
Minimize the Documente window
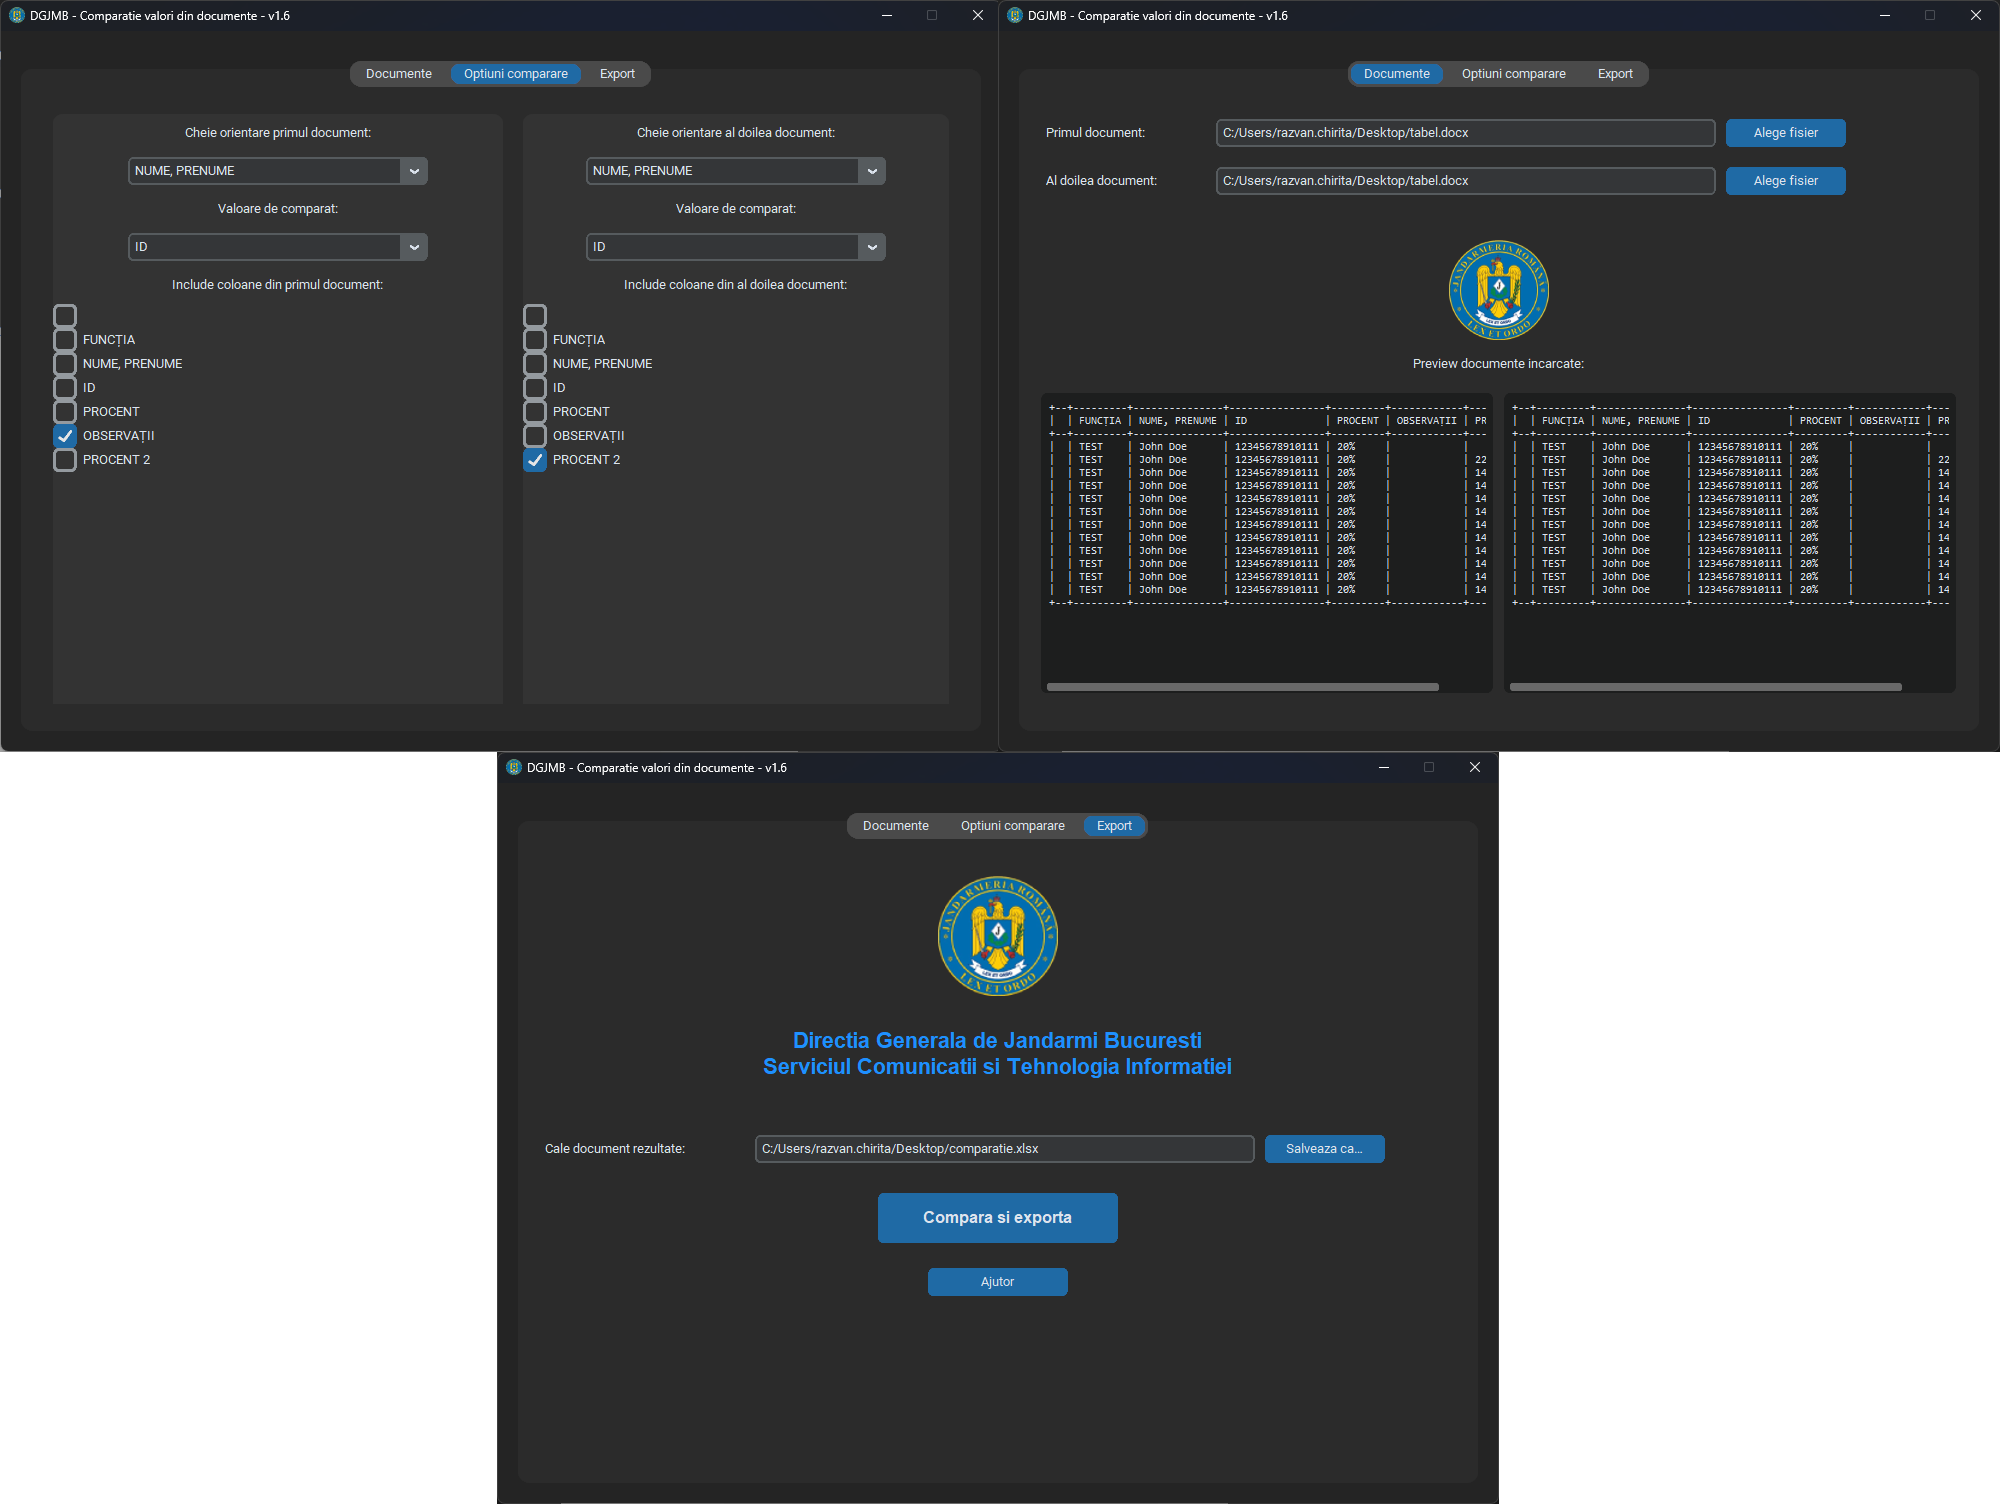(x=1884, y=15)
